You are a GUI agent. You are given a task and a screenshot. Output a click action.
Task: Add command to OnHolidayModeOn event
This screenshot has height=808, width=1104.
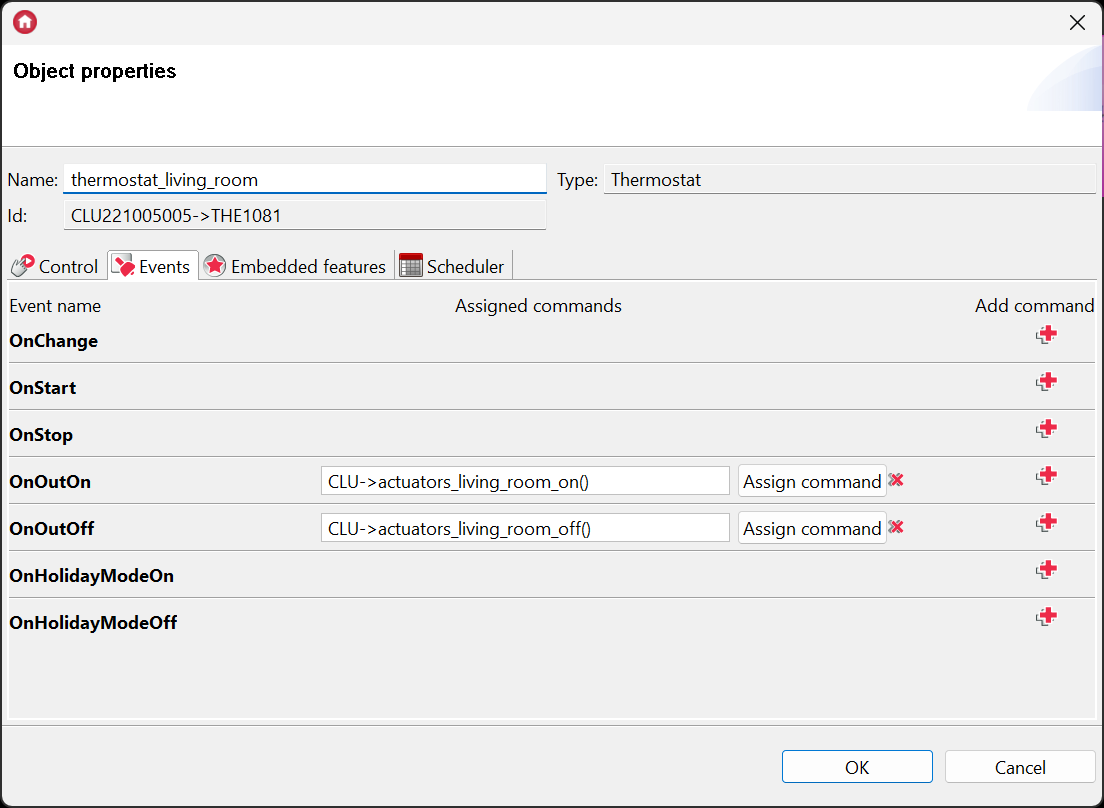(x=1046, y=570)
